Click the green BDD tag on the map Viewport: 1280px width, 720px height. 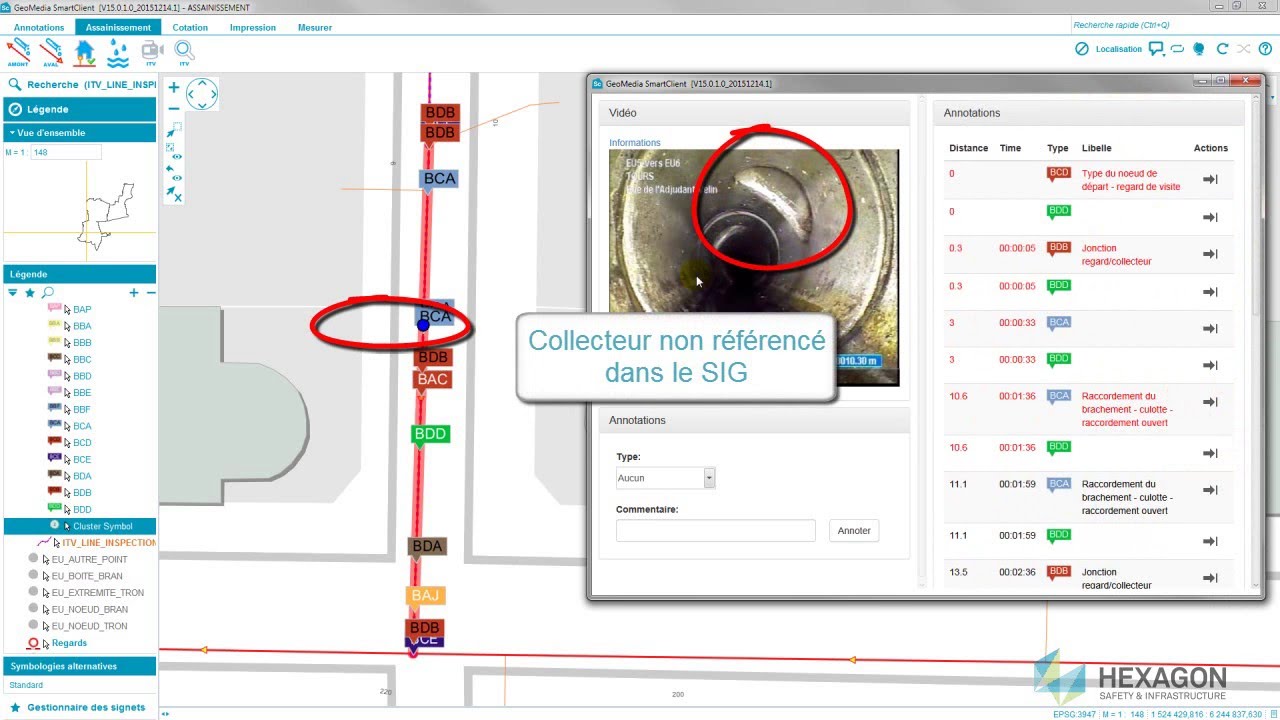point(430,434)
